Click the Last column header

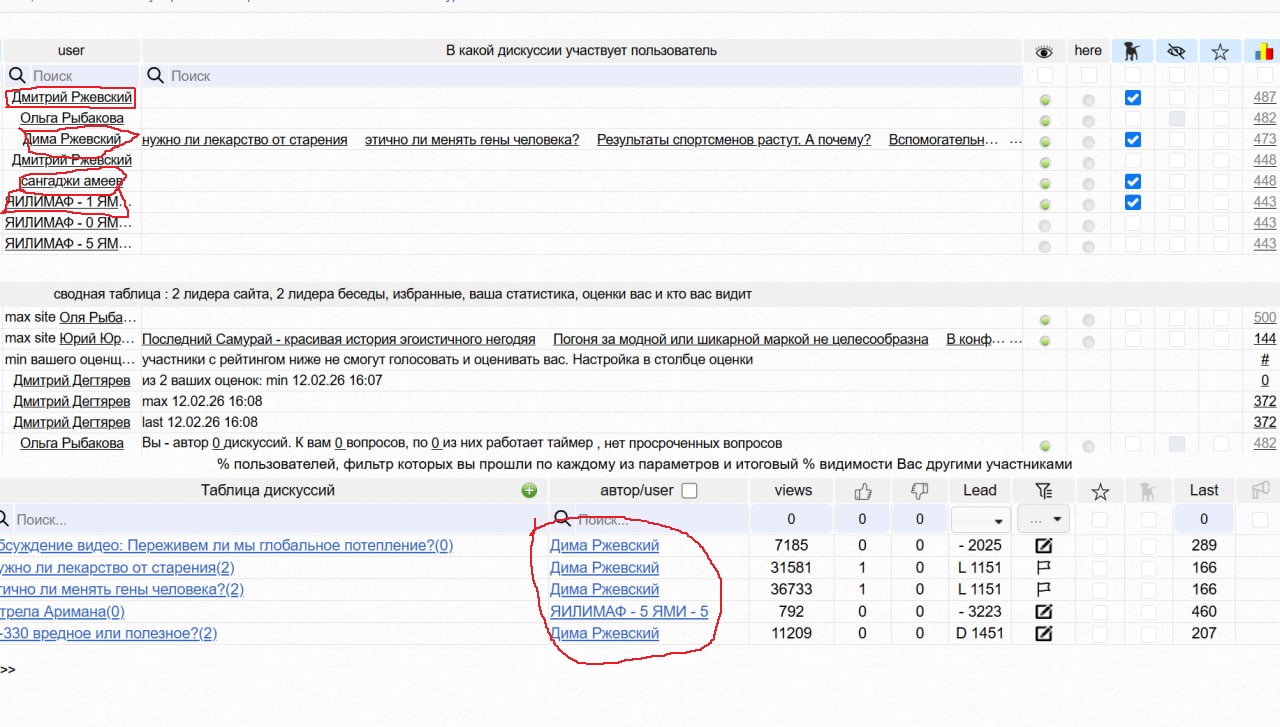coord(1203,490)
